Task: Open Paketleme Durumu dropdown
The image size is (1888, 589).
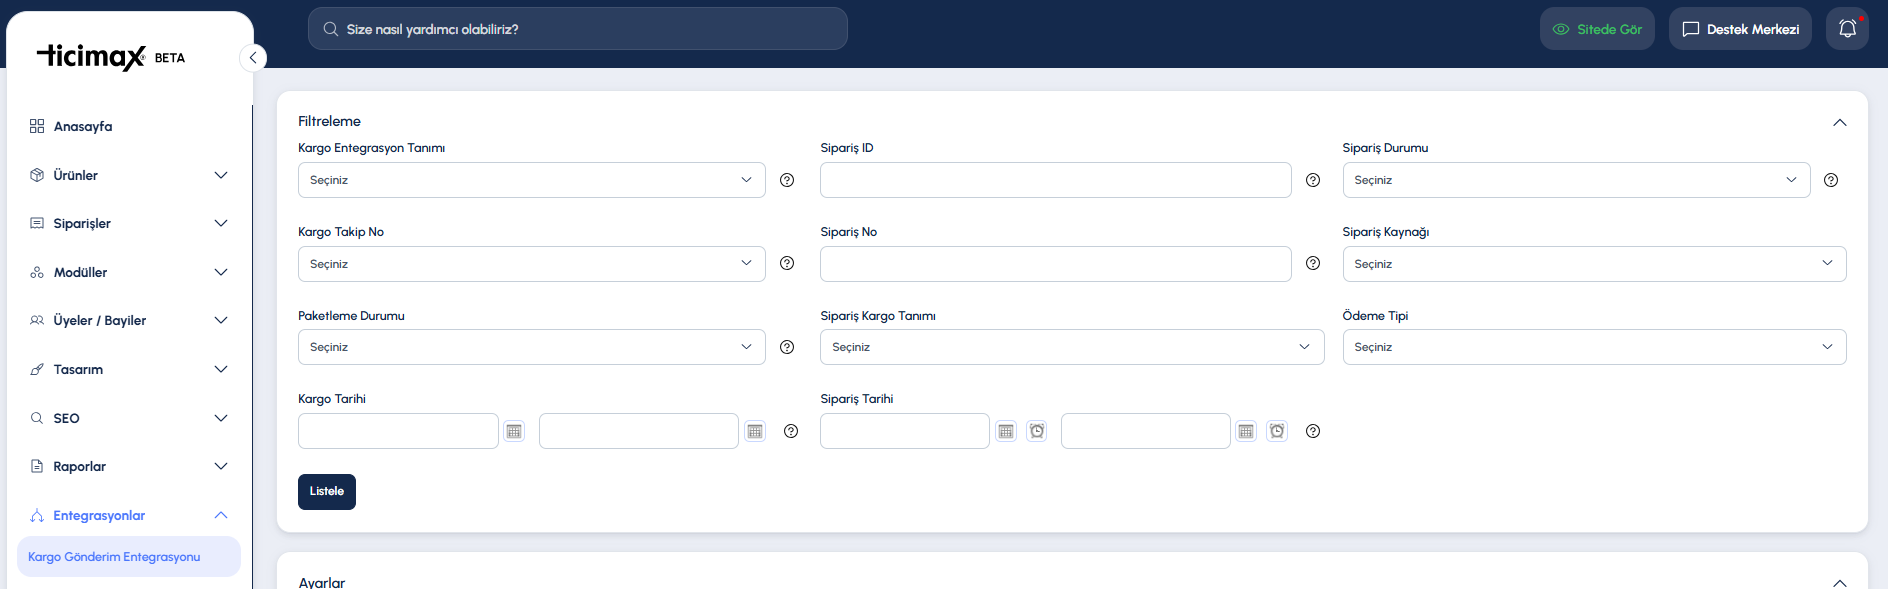Action: click(532, 347)
